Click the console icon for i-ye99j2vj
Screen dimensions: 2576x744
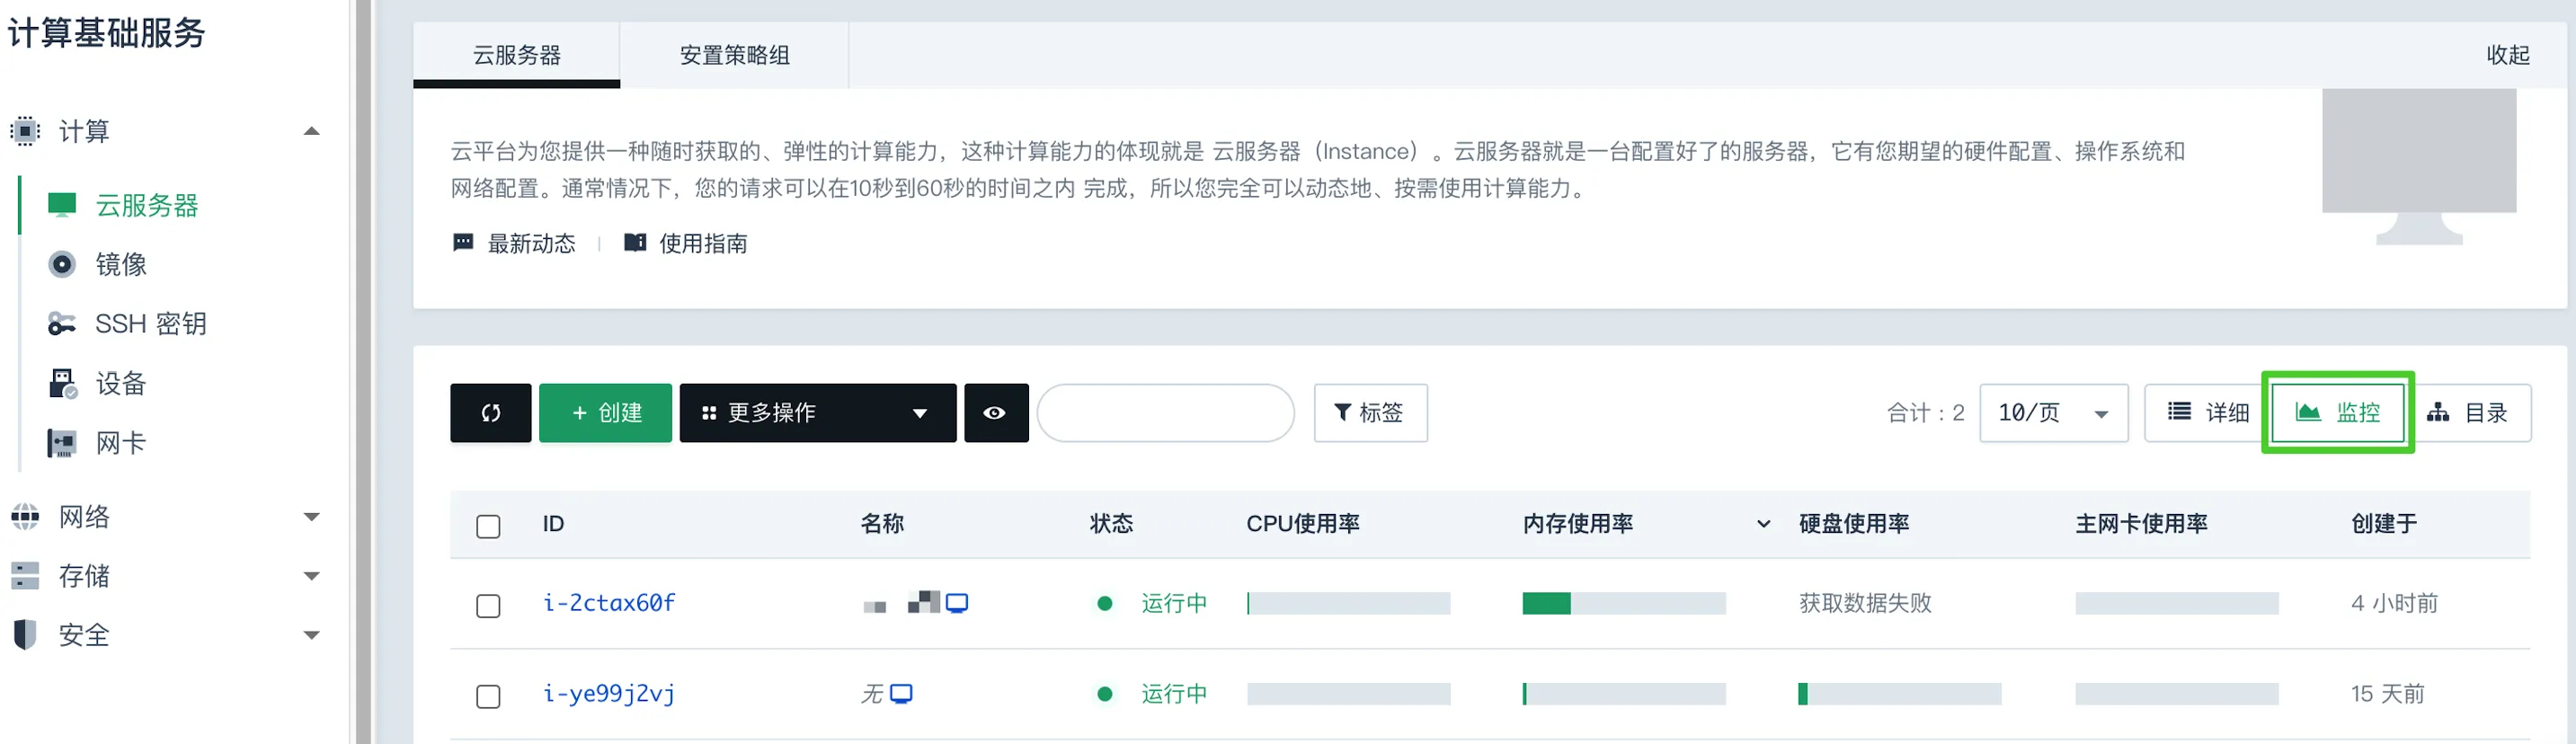click(901, 693)
